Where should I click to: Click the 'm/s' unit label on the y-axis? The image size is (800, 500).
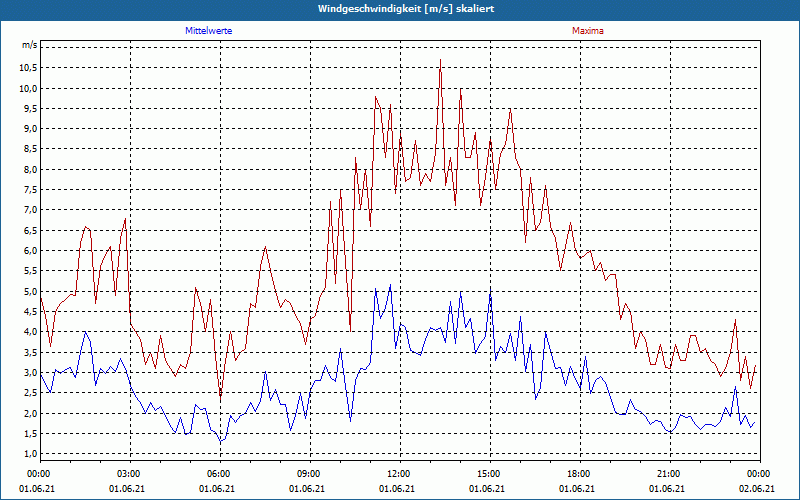(x=29, y=45)
